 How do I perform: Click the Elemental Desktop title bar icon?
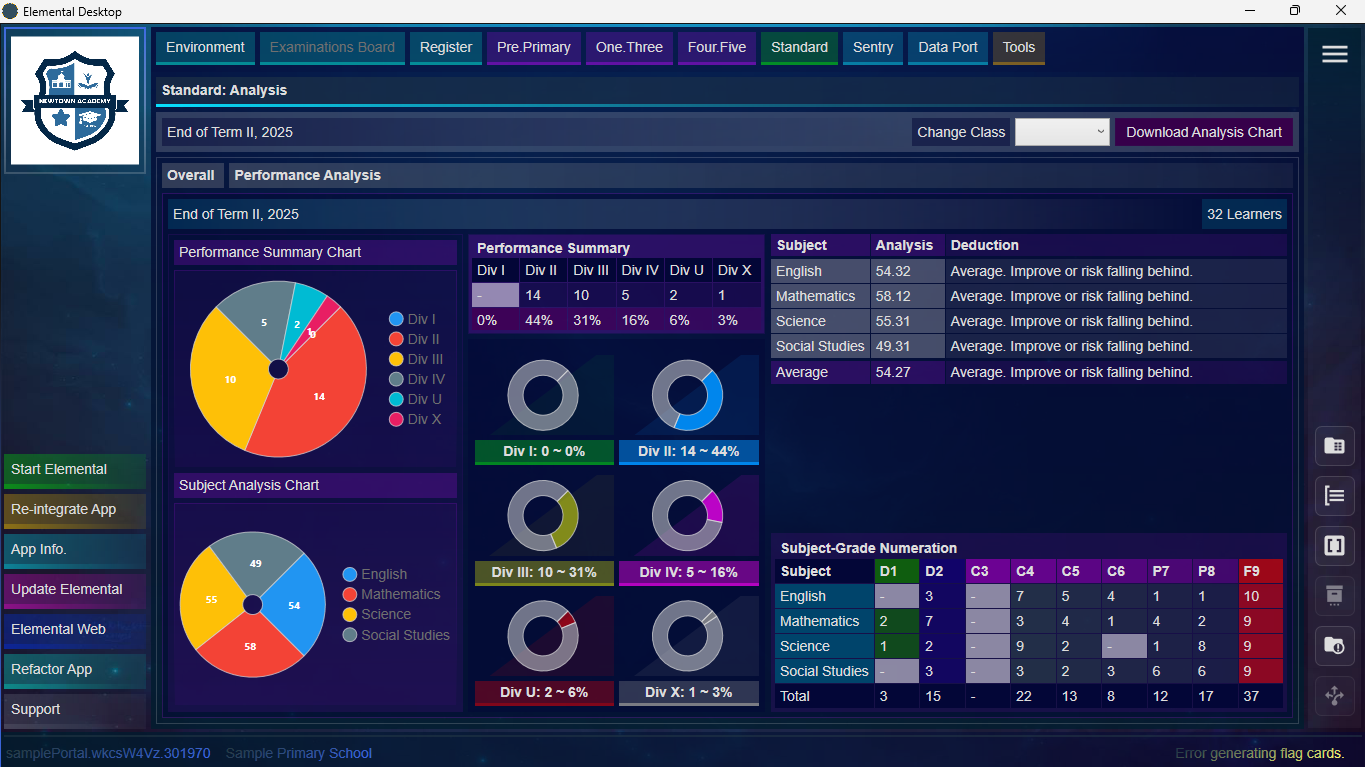(x=11, y=11)
